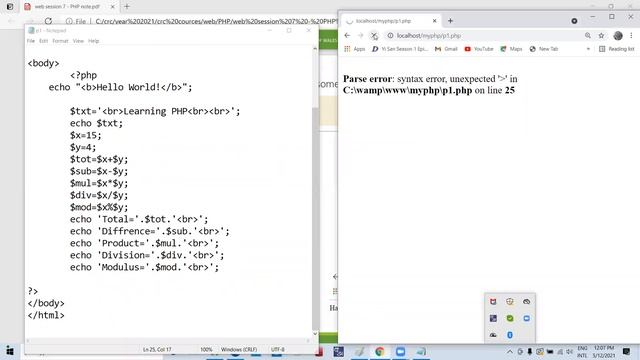The width and height of the screenshot is (640, 360).
Task: Click the dark cloud icon in overflow top row
Action: [x=527, y=302]
